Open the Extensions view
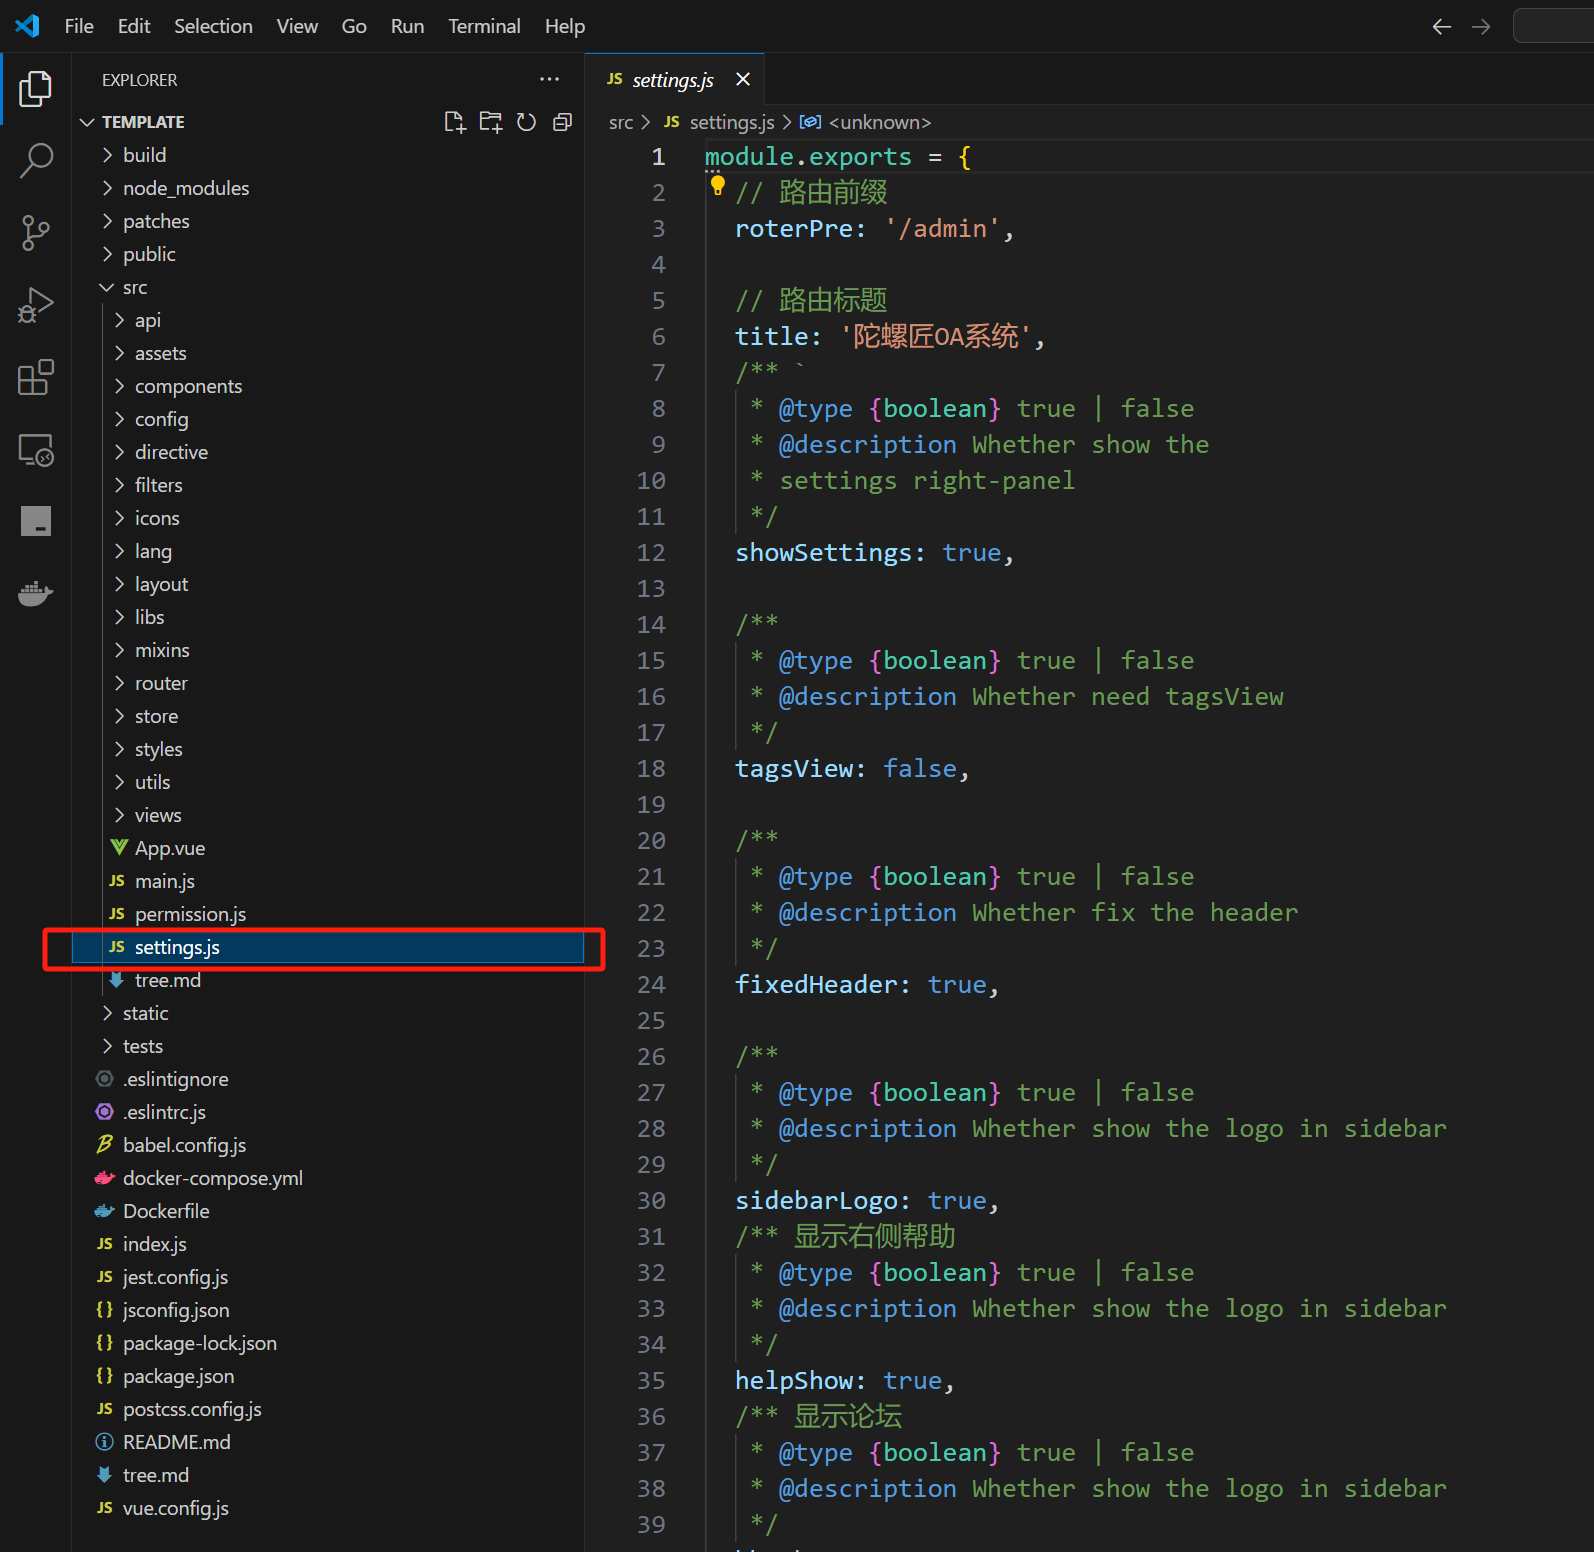 36,378
